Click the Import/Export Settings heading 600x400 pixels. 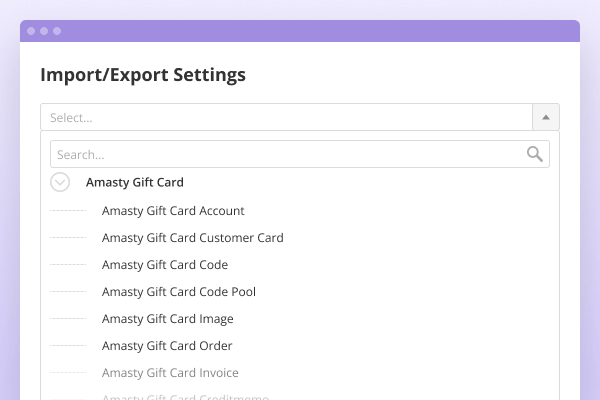click(x=143, y=75)
